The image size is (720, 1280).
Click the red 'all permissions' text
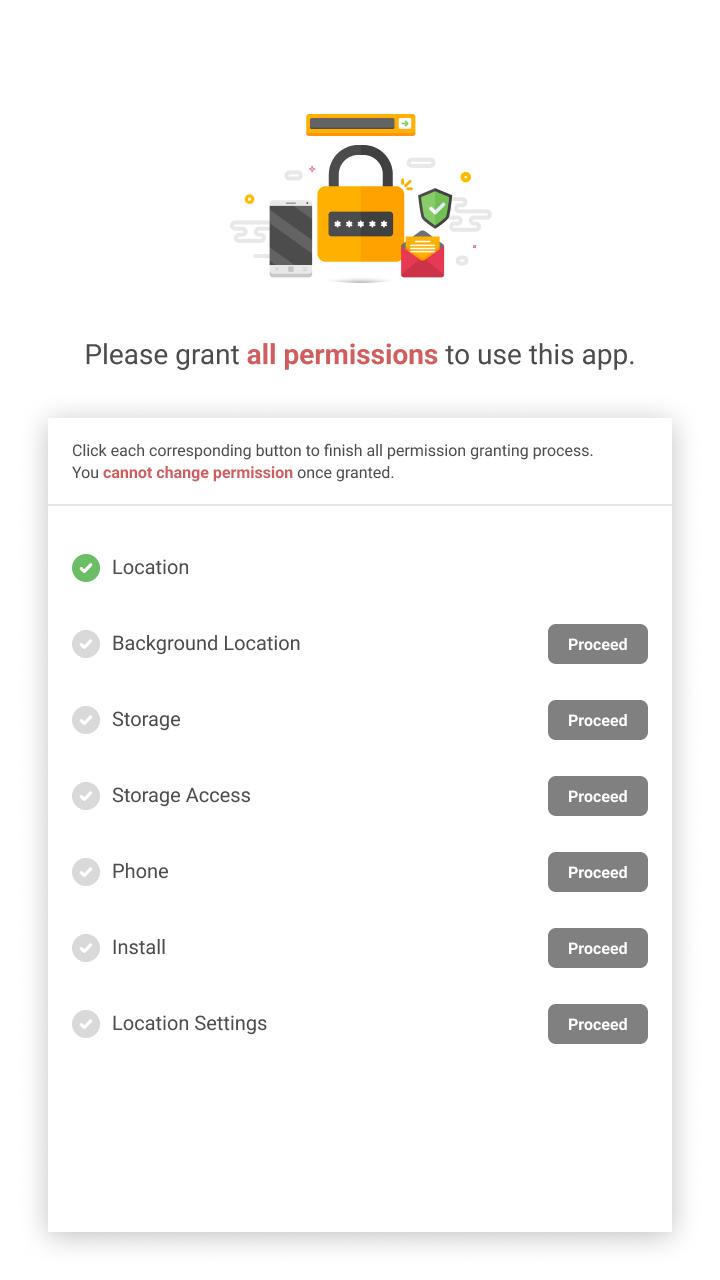click(x=342, y=355)
